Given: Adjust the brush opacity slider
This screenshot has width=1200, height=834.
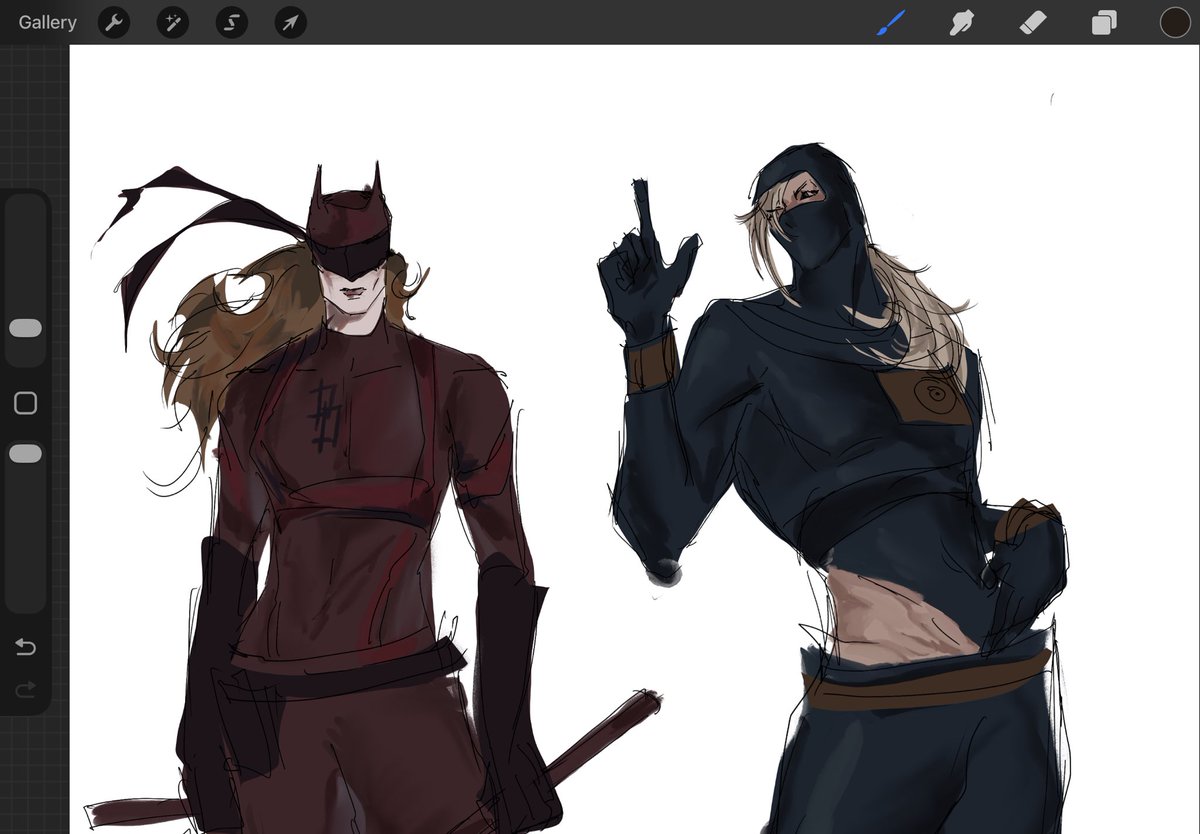Looking at the screenshot, I should pos(25,454).
